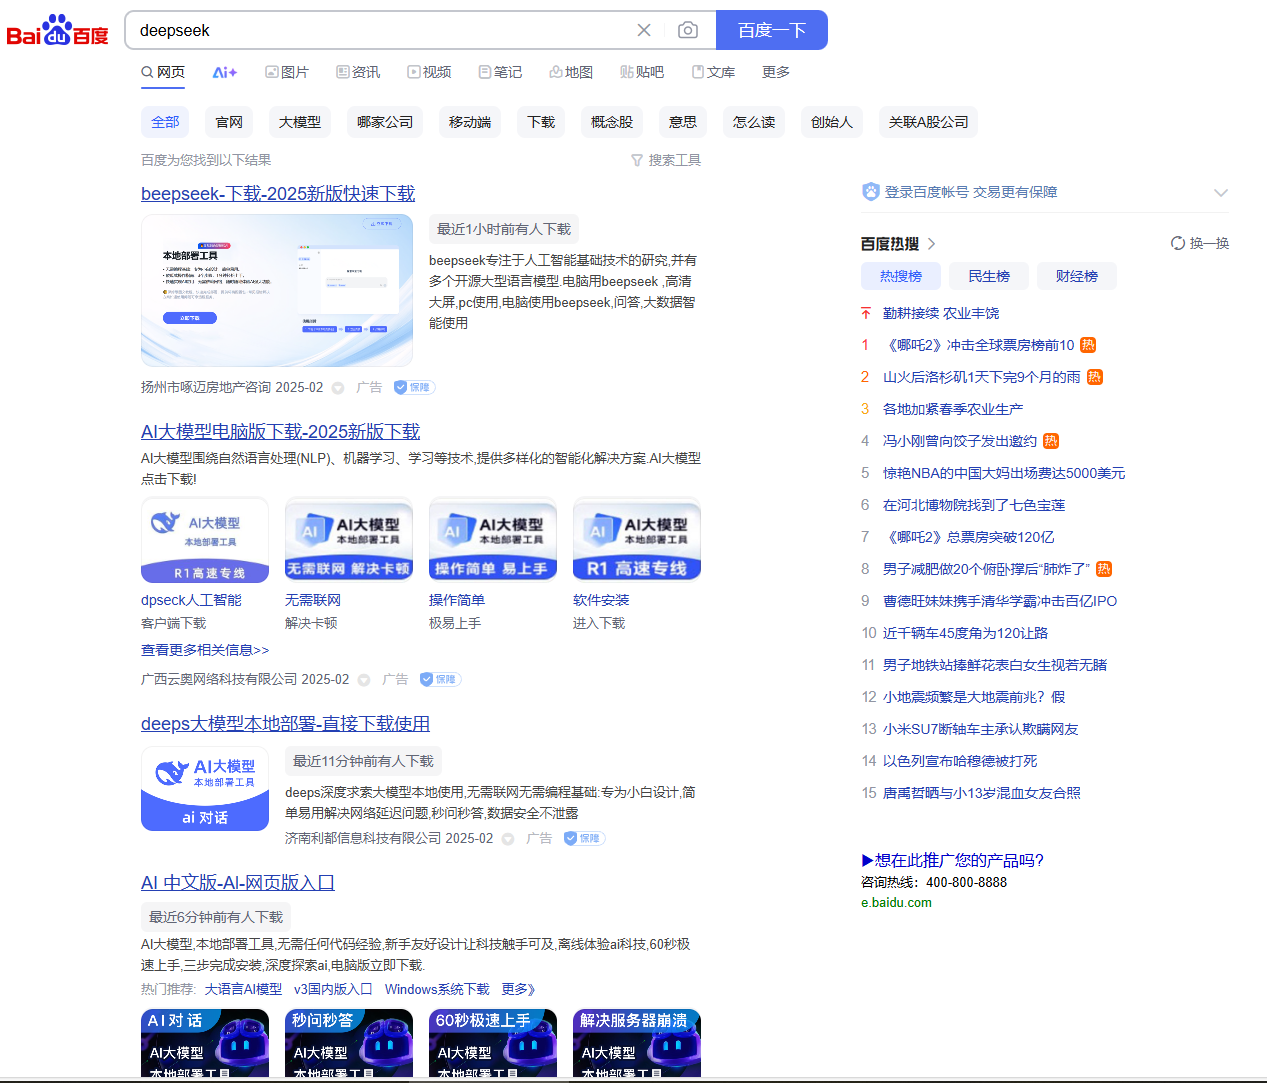Open hot topic 勤耕接续 农业丰饶

pyautogui.click(x=941, y=313)
